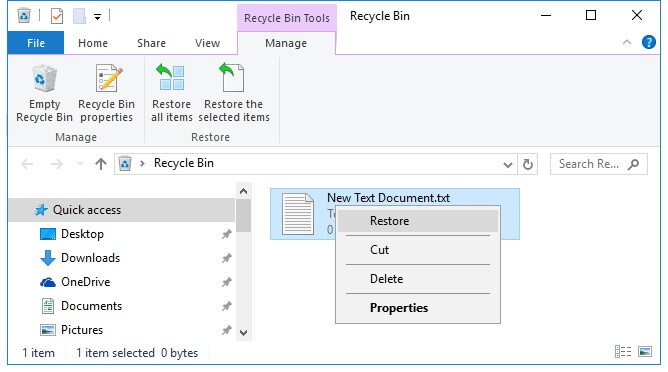Image resolution: width=668 pixels, height=372 pixels.
Task: Open the File tab
Action: pyautogui.click(x=36, y=43)
